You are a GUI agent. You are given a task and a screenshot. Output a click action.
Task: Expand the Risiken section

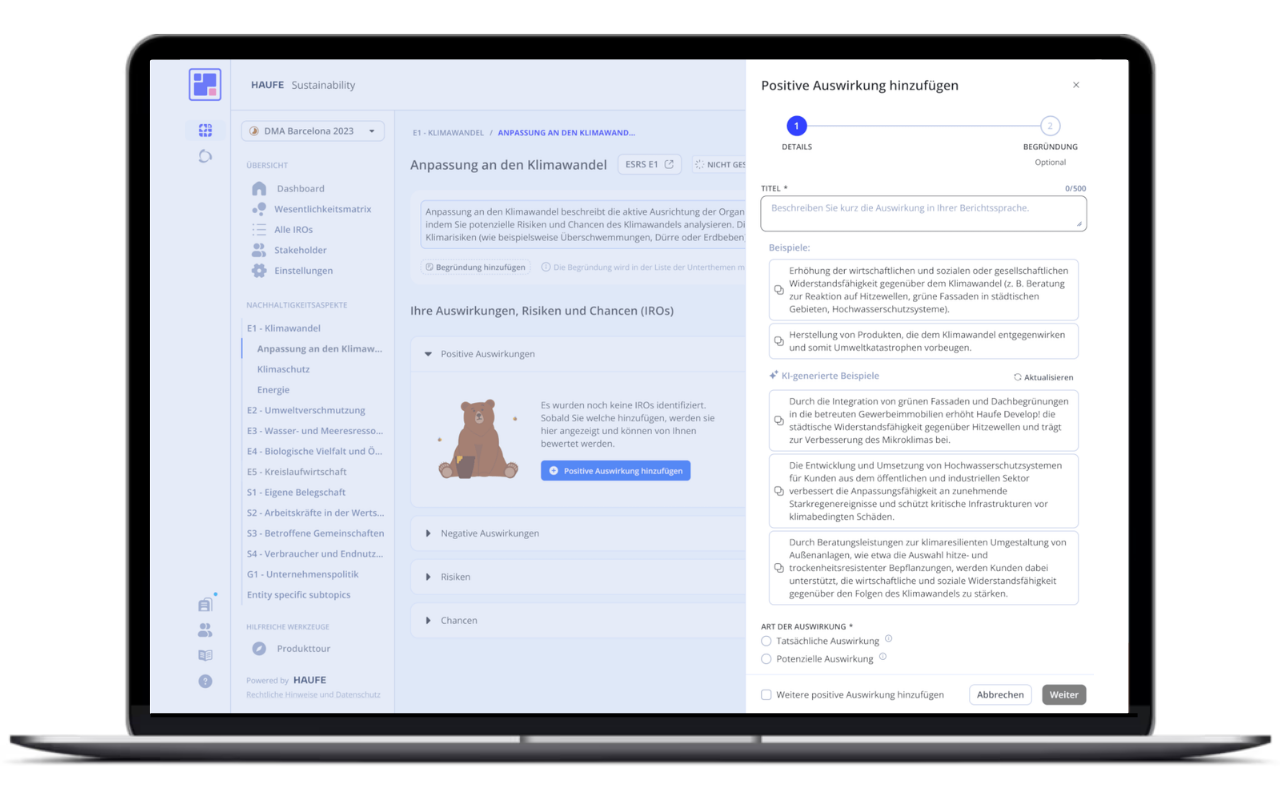429,577
